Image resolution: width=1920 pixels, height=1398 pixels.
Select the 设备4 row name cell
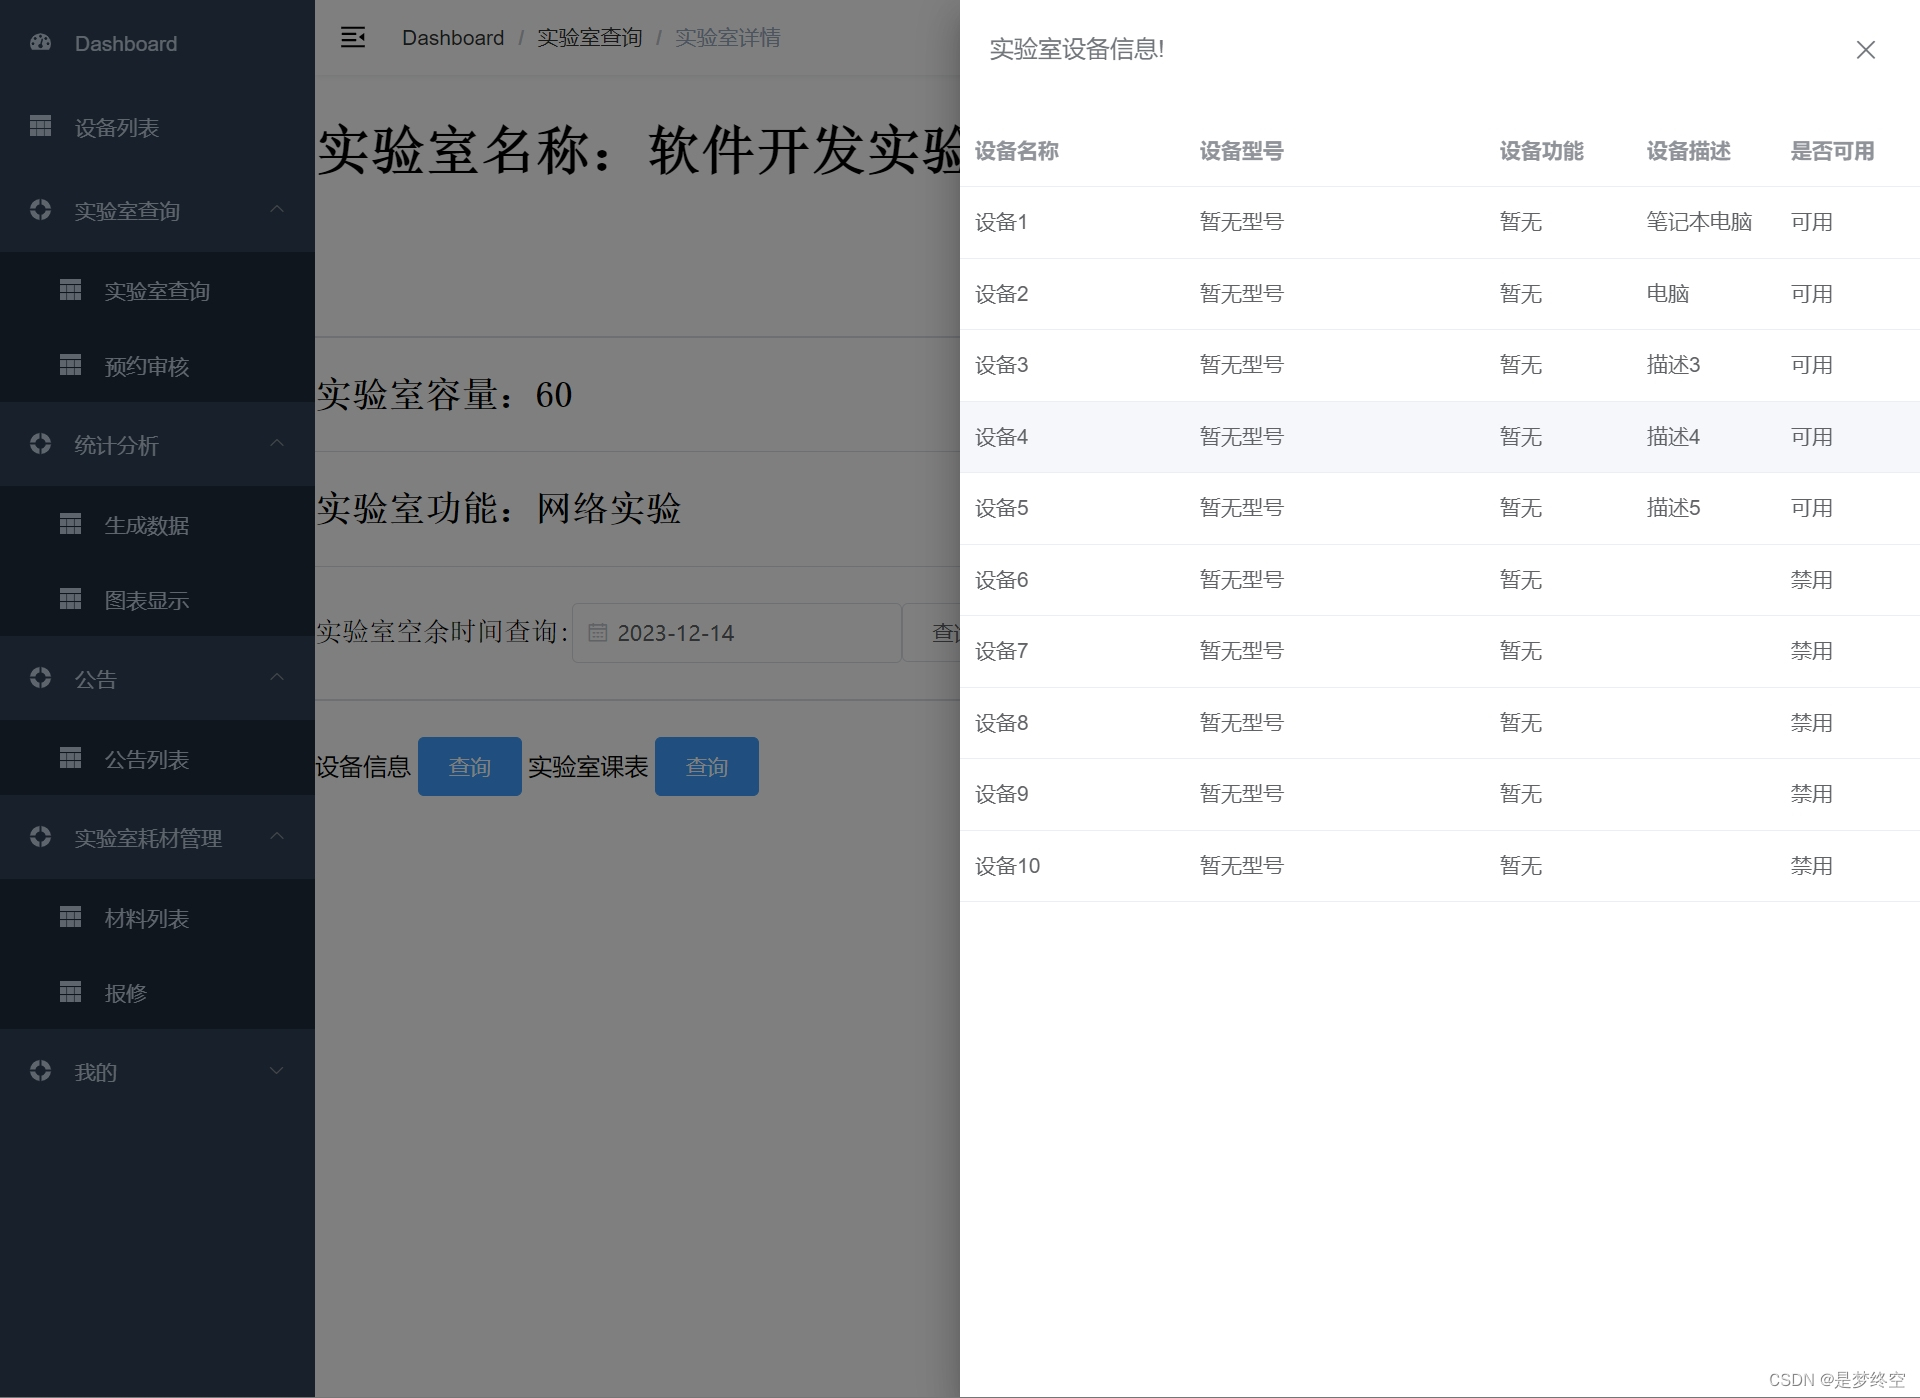pos(1002,437)
